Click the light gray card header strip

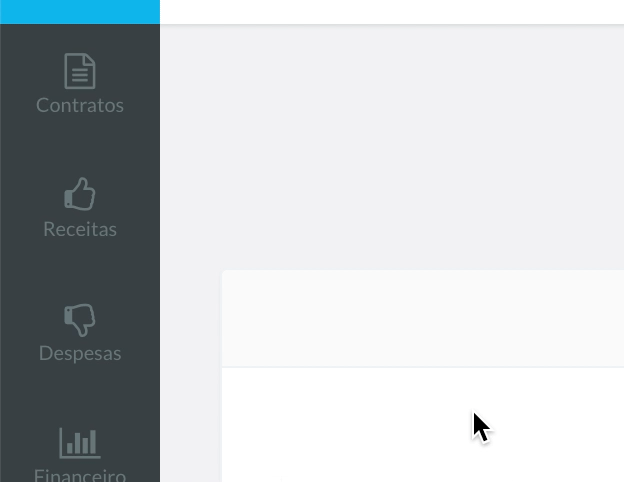pos(423,318)
